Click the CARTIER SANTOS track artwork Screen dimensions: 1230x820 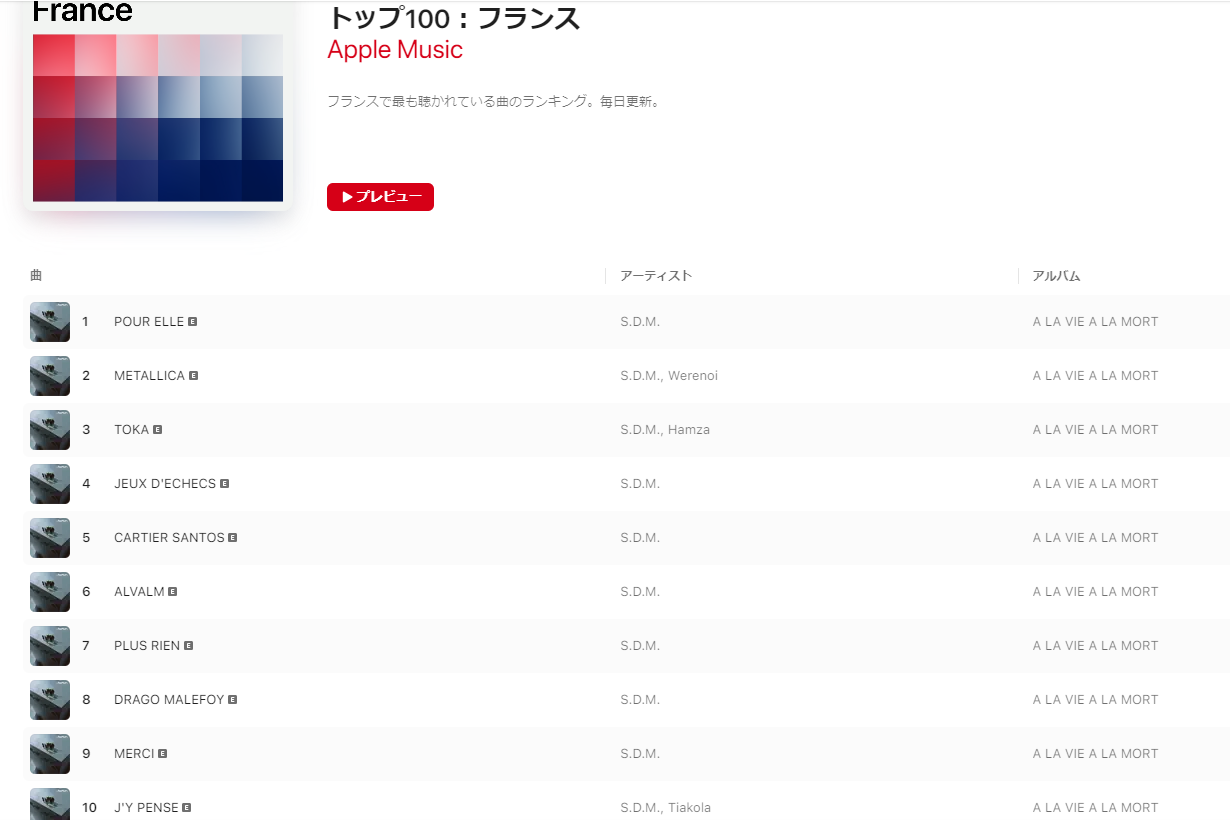tap(50, 538)
